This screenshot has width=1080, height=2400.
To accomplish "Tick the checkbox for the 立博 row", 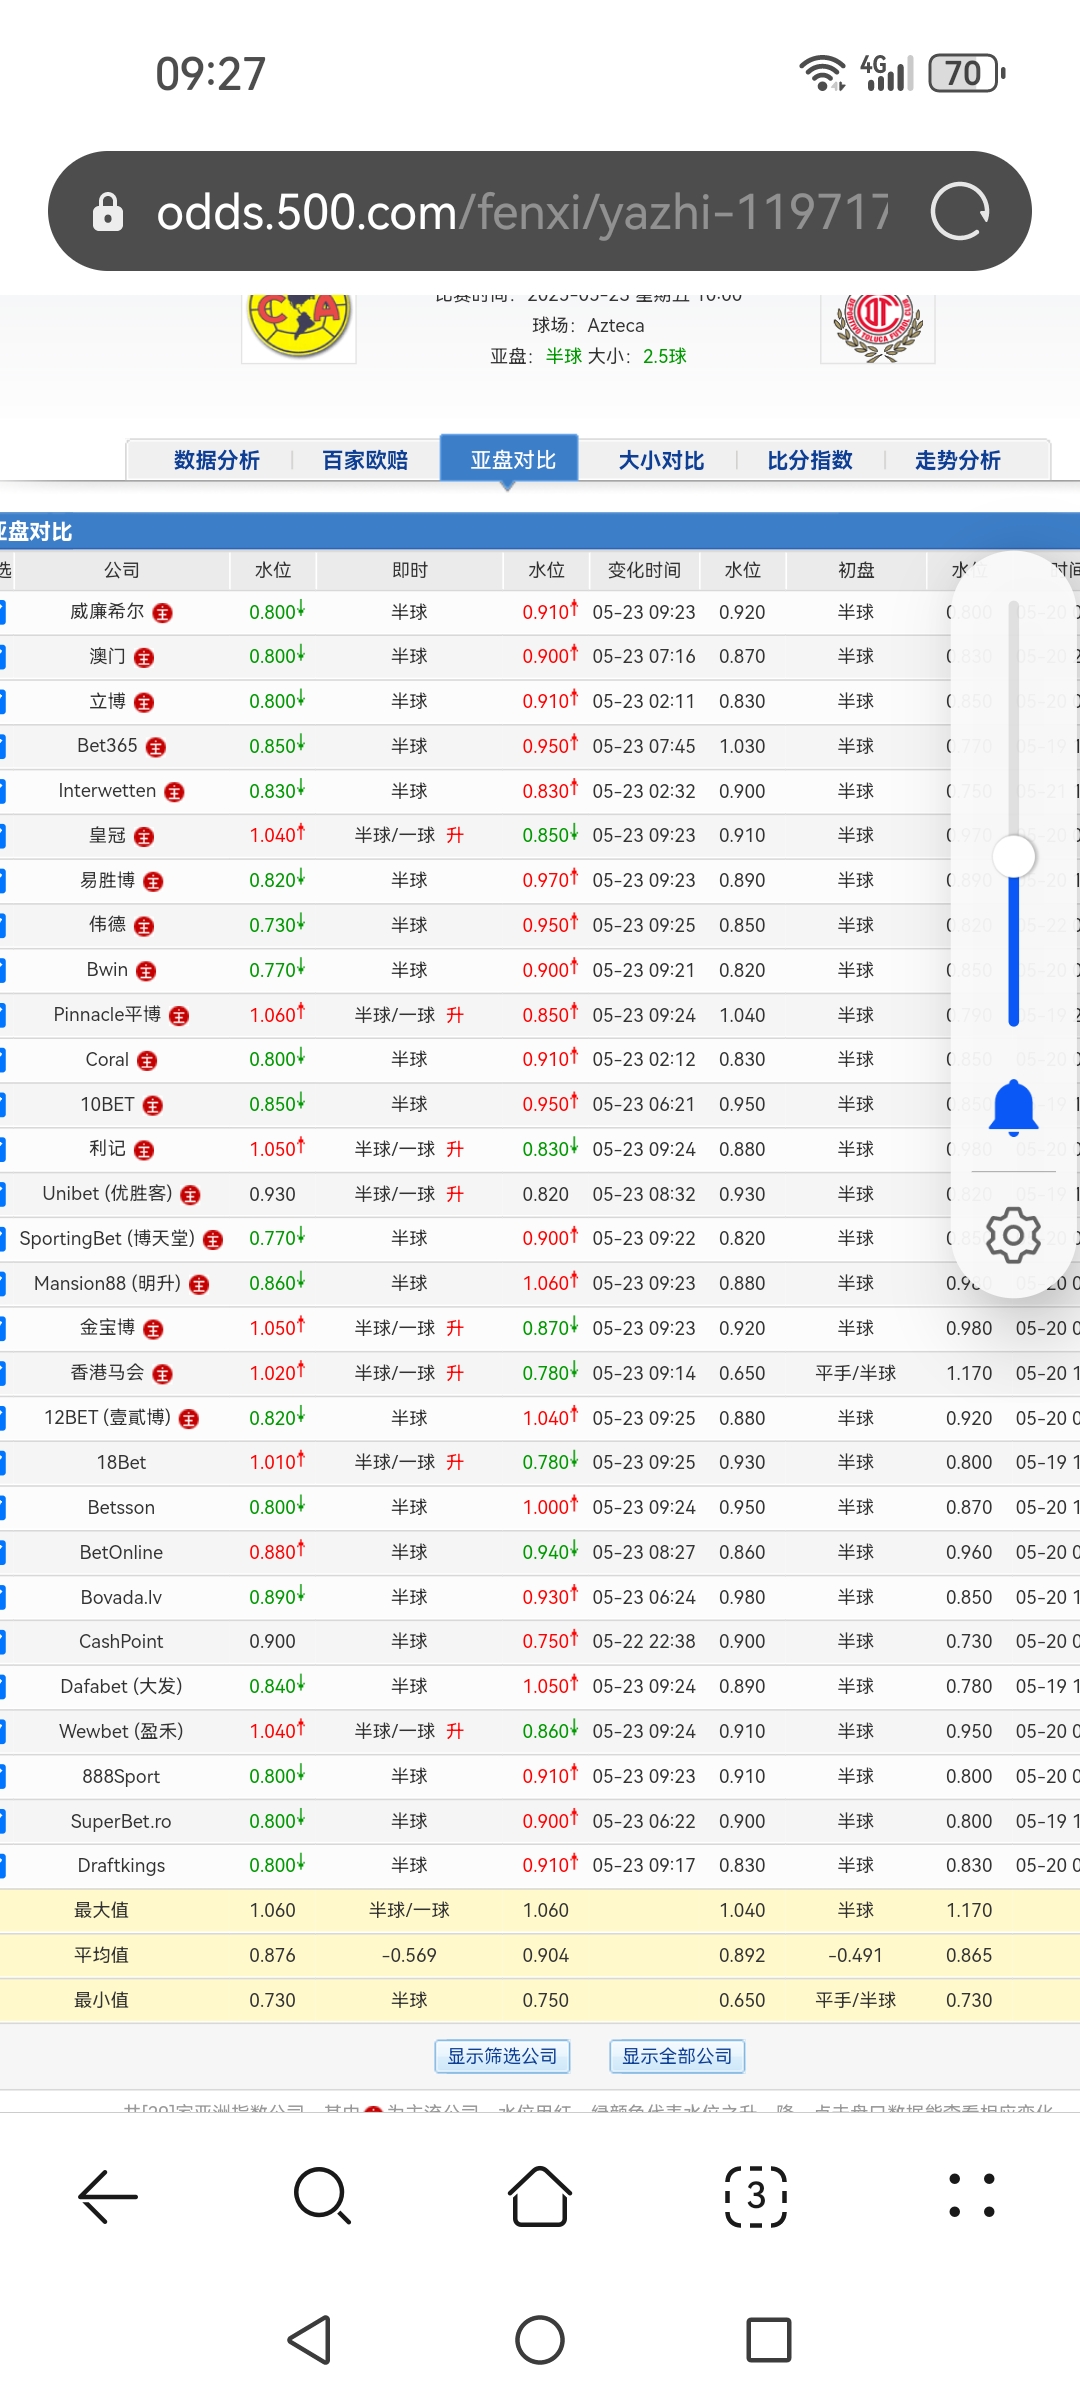I will point(2,701).
